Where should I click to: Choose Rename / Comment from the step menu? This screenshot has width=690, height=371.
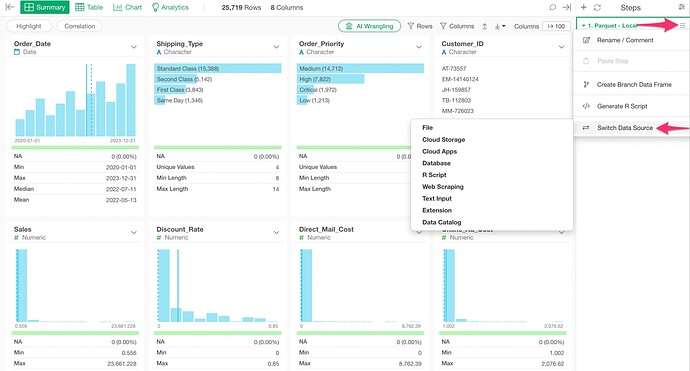625,40
